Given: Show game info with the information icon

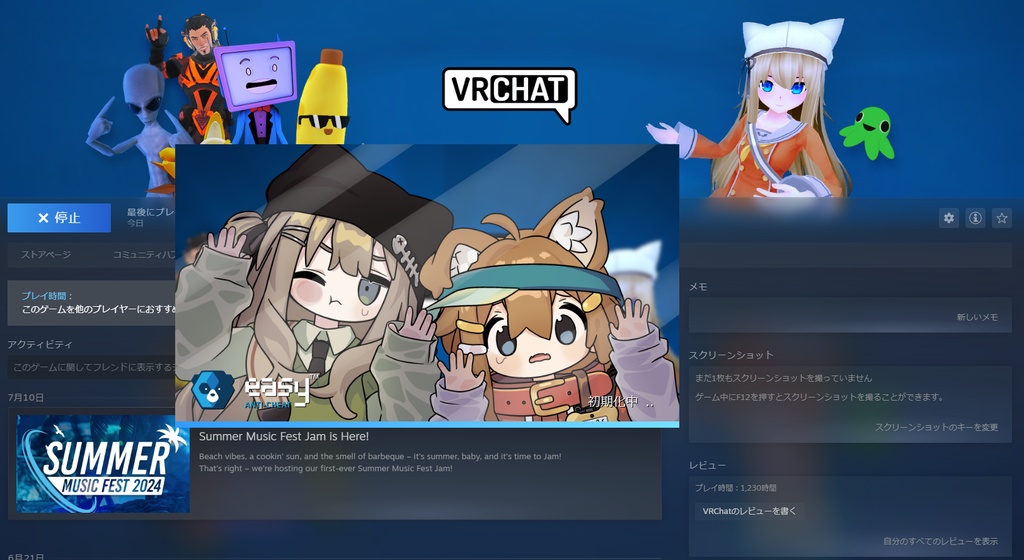Looking at the screenshot, I should click(x=975, y=218).
